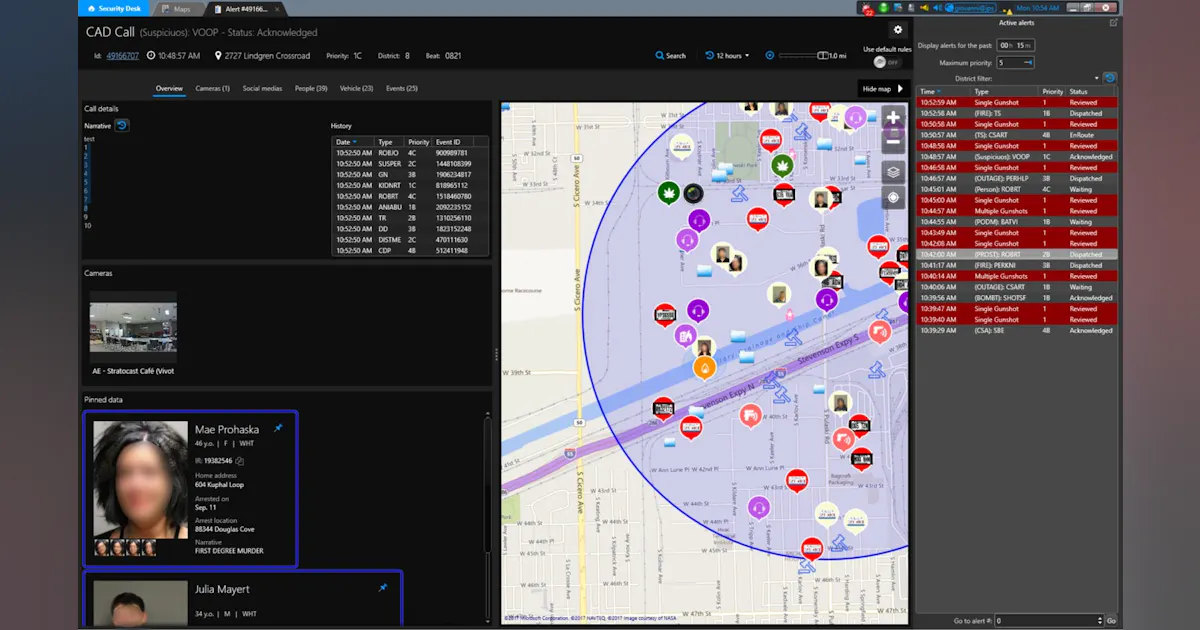Click the panel splitter handle beside the map
This screenshot has width=1200, height=630.
point(496,354)
